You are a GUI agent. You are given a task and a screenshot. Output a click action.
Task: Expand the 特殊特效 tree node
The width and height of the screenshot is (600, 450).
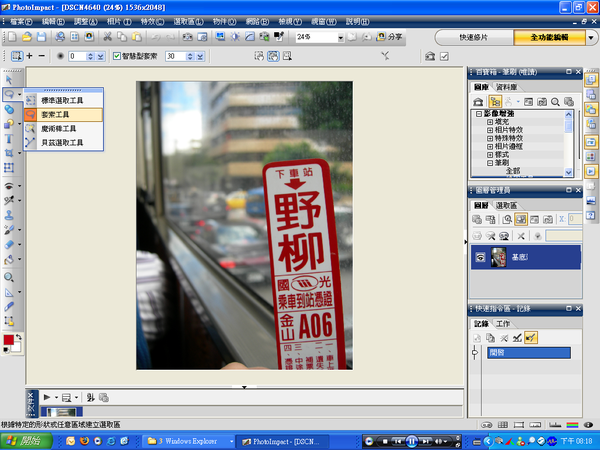click(x=490, y=139)
